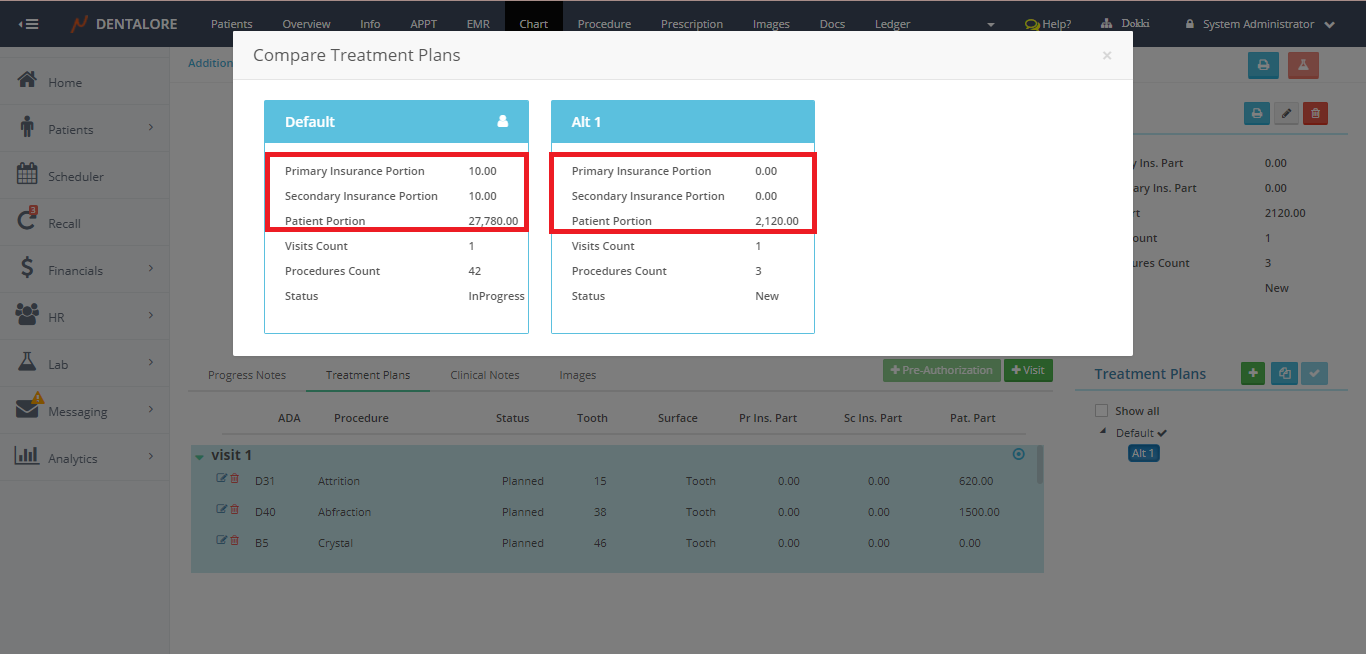The width and height of the screenshot is (1366, 654).
Task: Click the red lab flask icon
Action: click(1303, 65)
